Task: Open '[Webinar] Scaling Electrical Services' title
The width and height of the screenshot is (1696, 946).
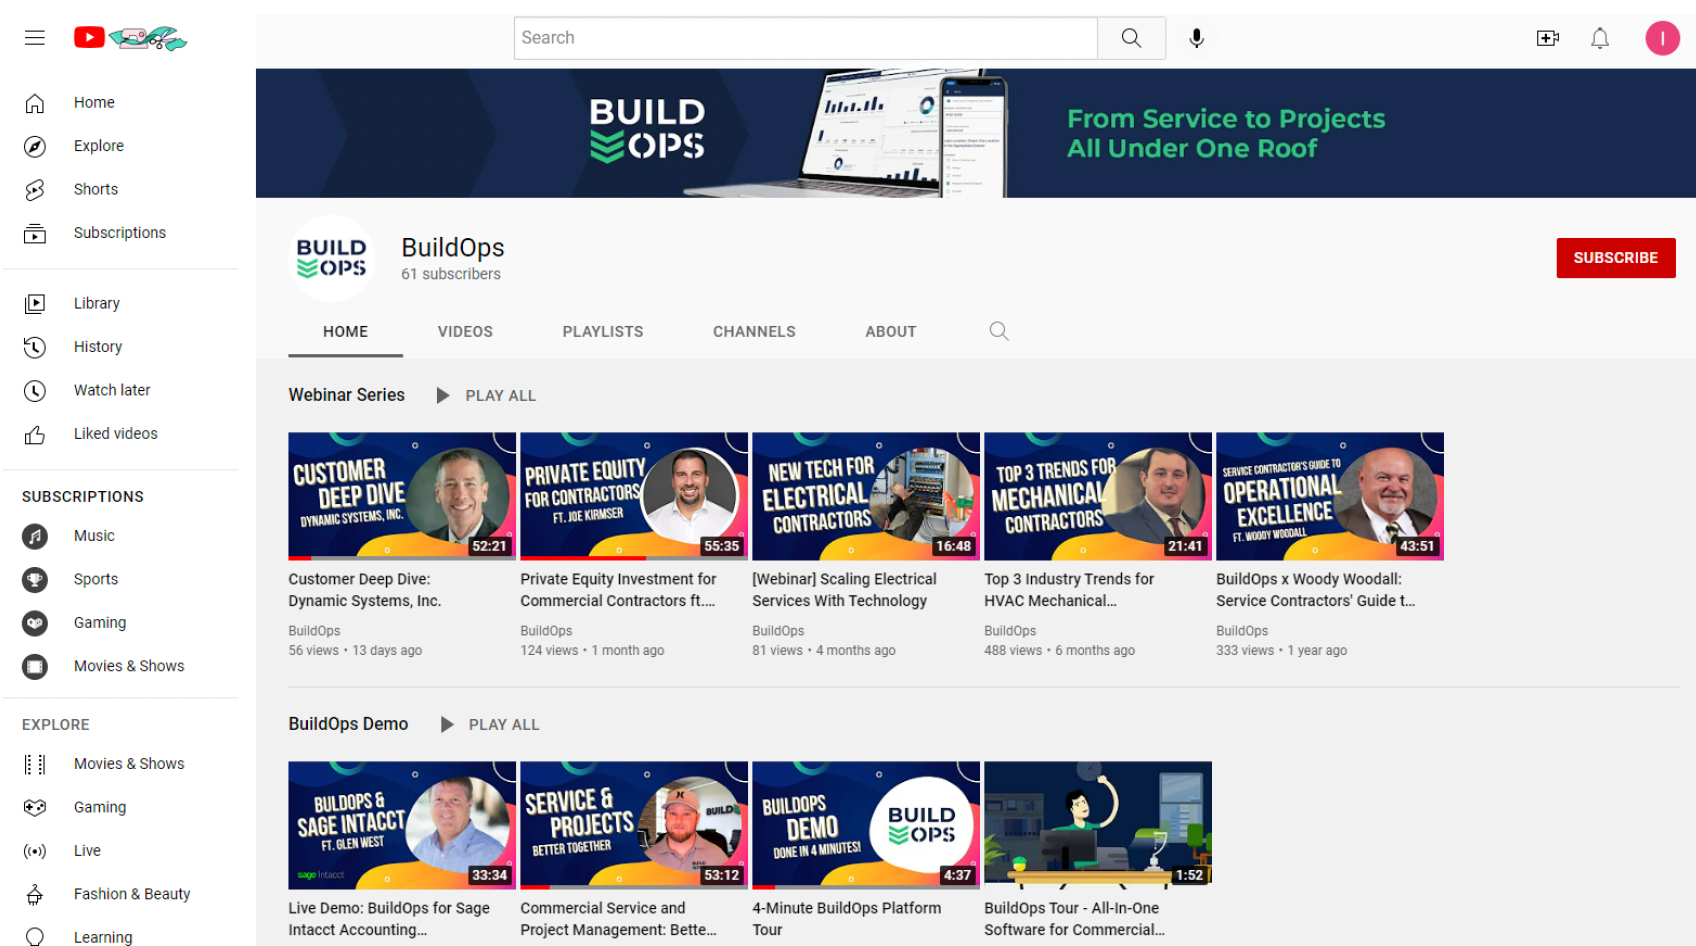Action: click(x=845, y=590)
